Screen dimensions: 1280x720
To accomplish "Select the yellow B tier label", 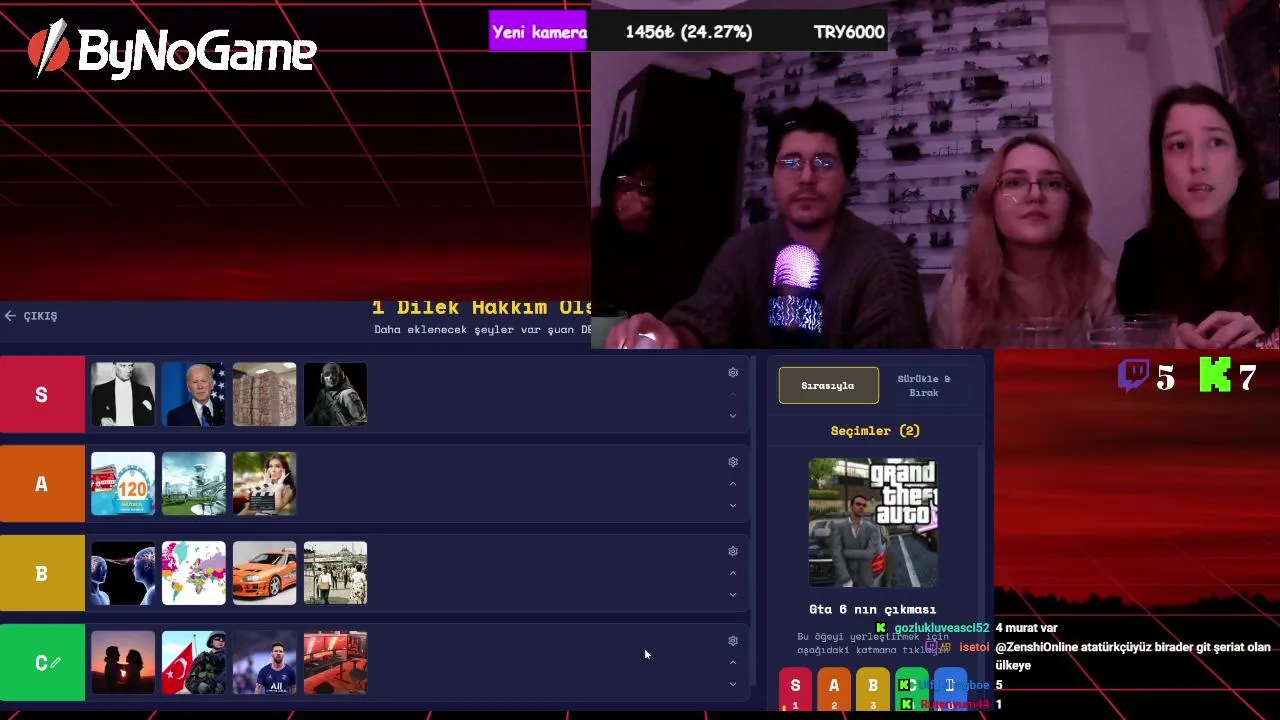I will point(42,573).
